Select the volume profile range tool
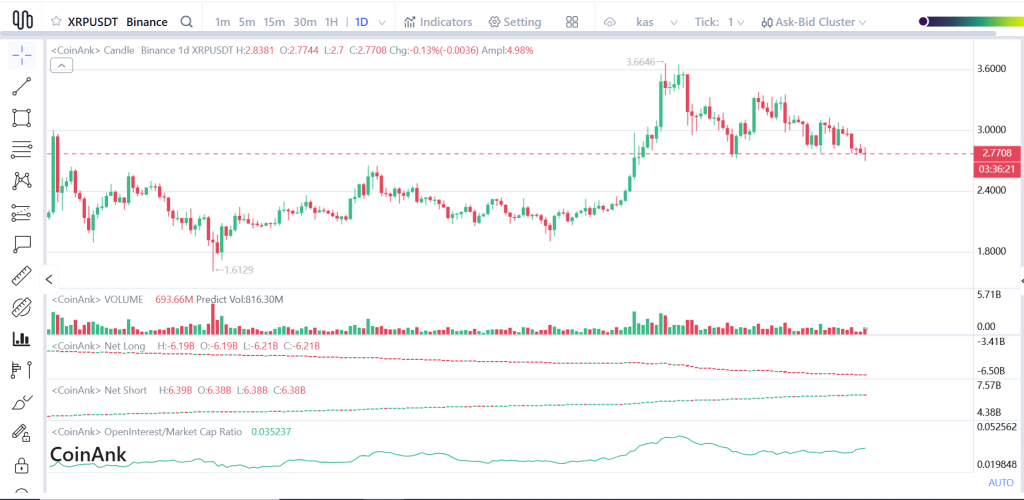 pyautogui.click(x=22, y=370)
